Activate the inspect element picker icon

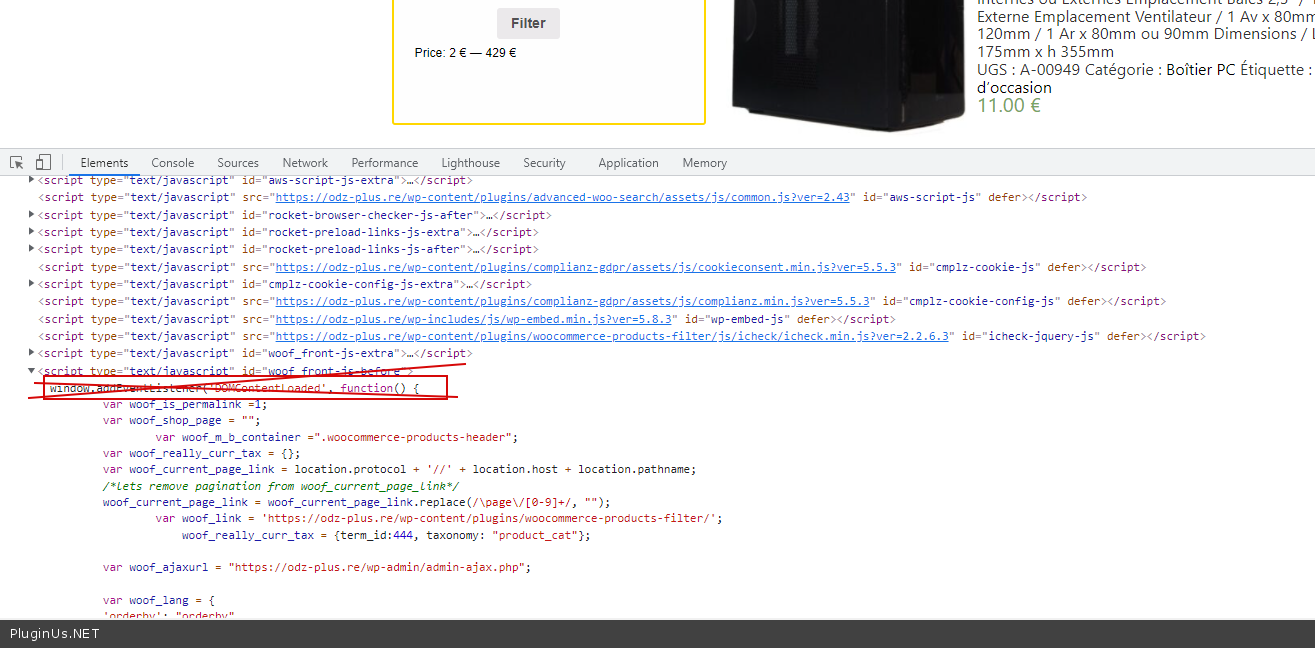pyautogui.click(x=17, y=163)
